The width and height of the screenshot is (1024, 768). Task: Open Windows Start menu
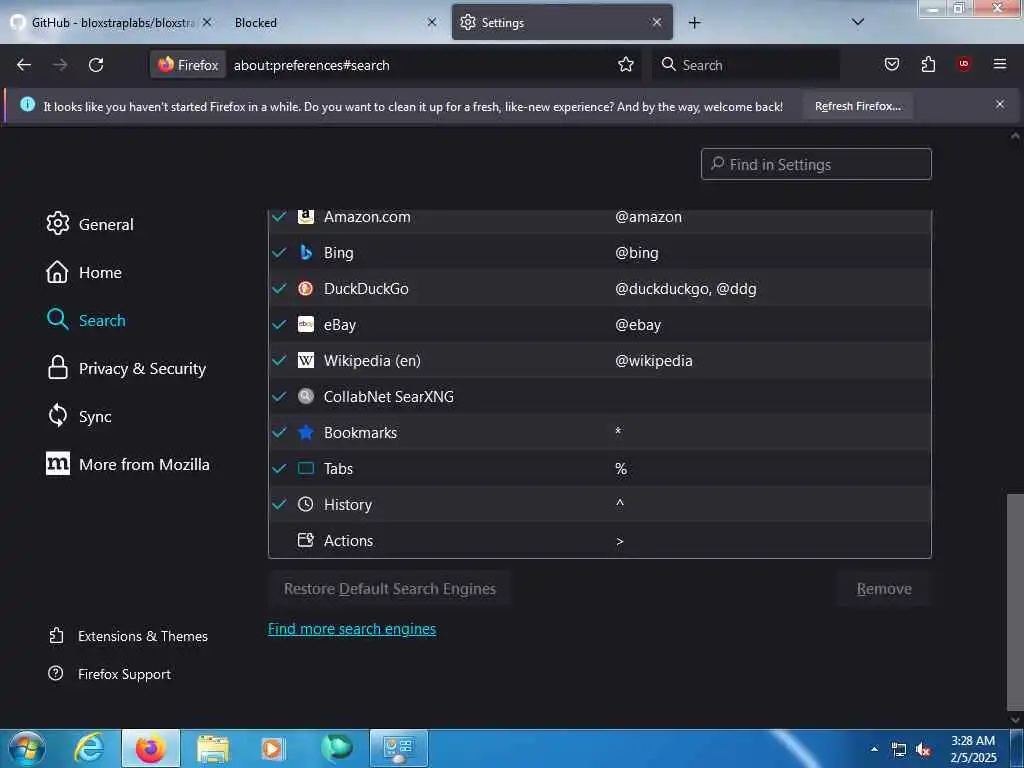point(26,748)
